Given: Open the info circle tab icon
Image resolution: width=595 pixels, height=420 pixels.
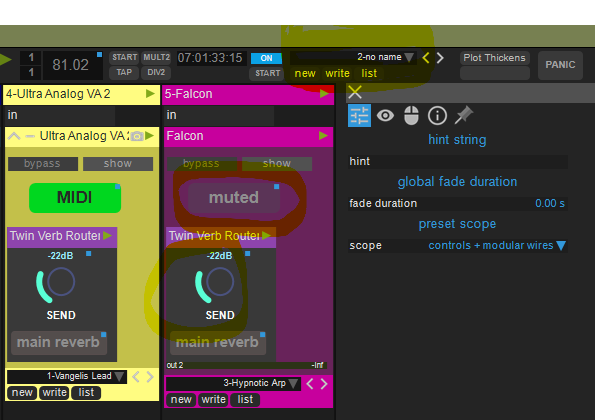Looking at the screenshot, I should [437, 115].
